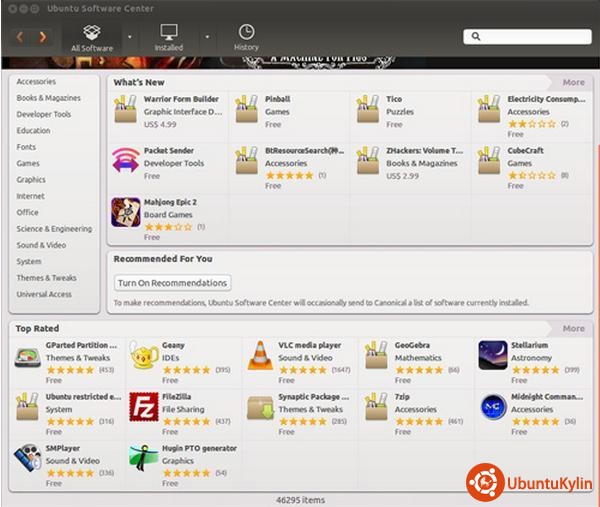Open the Mahjong Epic 2 icon
Screen dimensions: 600x507
(126, 212)
